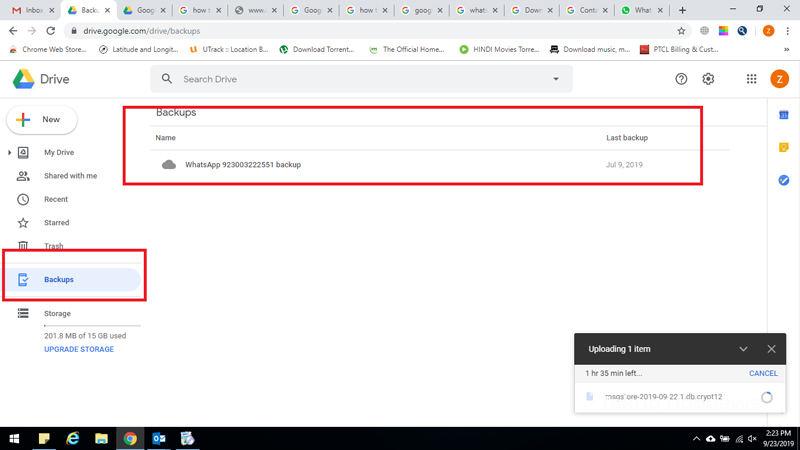This screenshot has height=450, width=800.
Task: Select the WhatsApp 923003222551 backup row
Action: [439, 165]
